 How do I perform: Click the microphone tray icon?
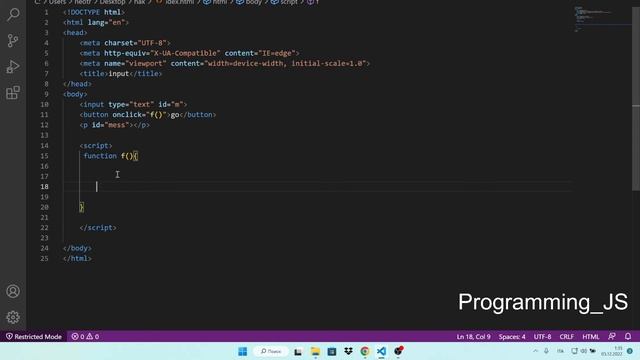pos(546,351)
